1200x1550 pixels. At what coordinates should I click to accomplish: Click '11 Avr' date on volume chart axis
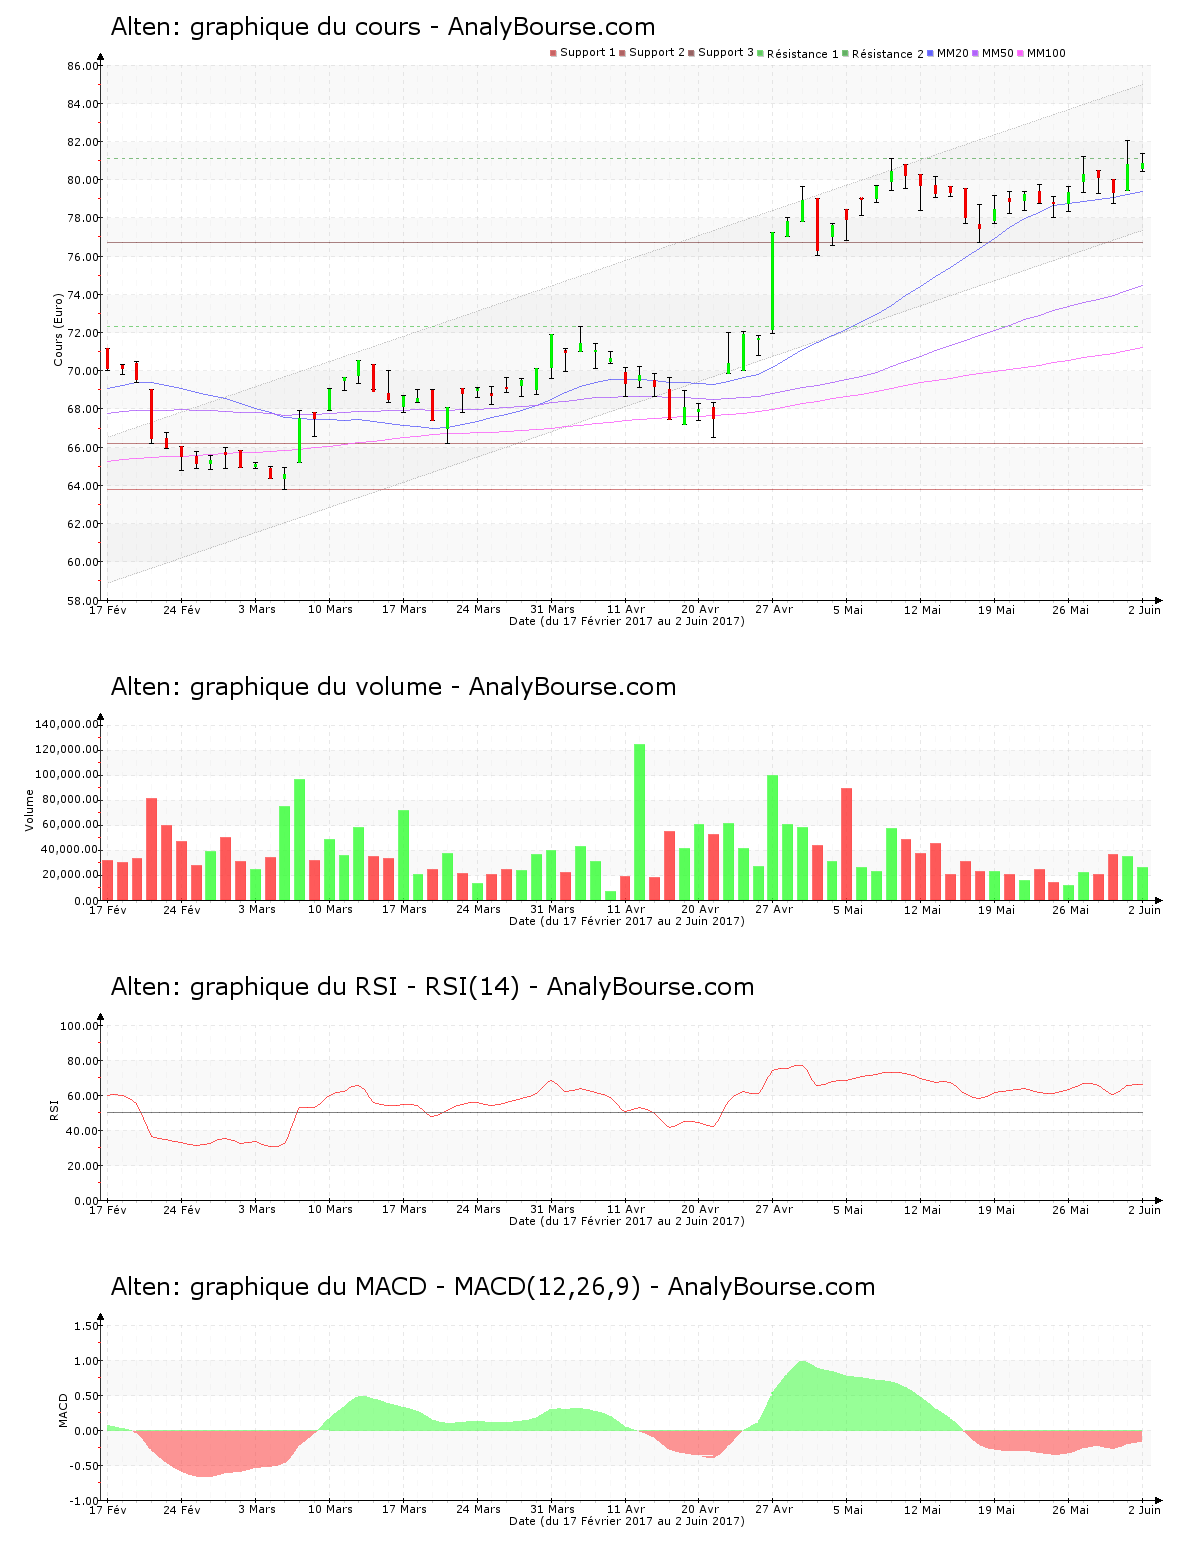pyautogui.click(x=626, y=909)
